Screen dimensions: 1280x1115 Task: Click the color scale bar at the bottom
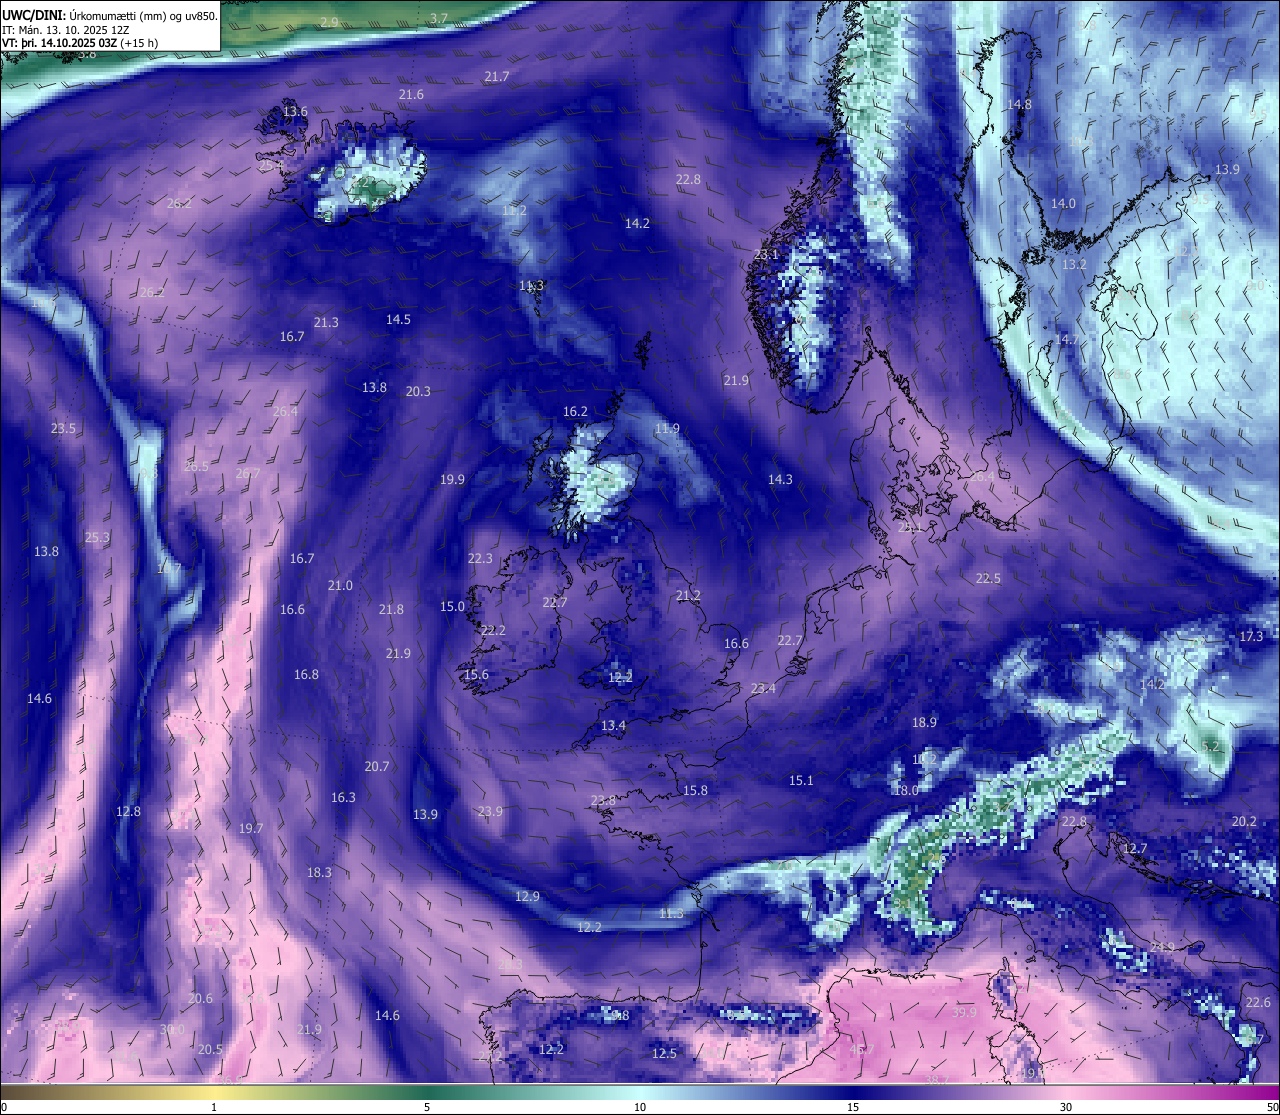point(640,1092)
